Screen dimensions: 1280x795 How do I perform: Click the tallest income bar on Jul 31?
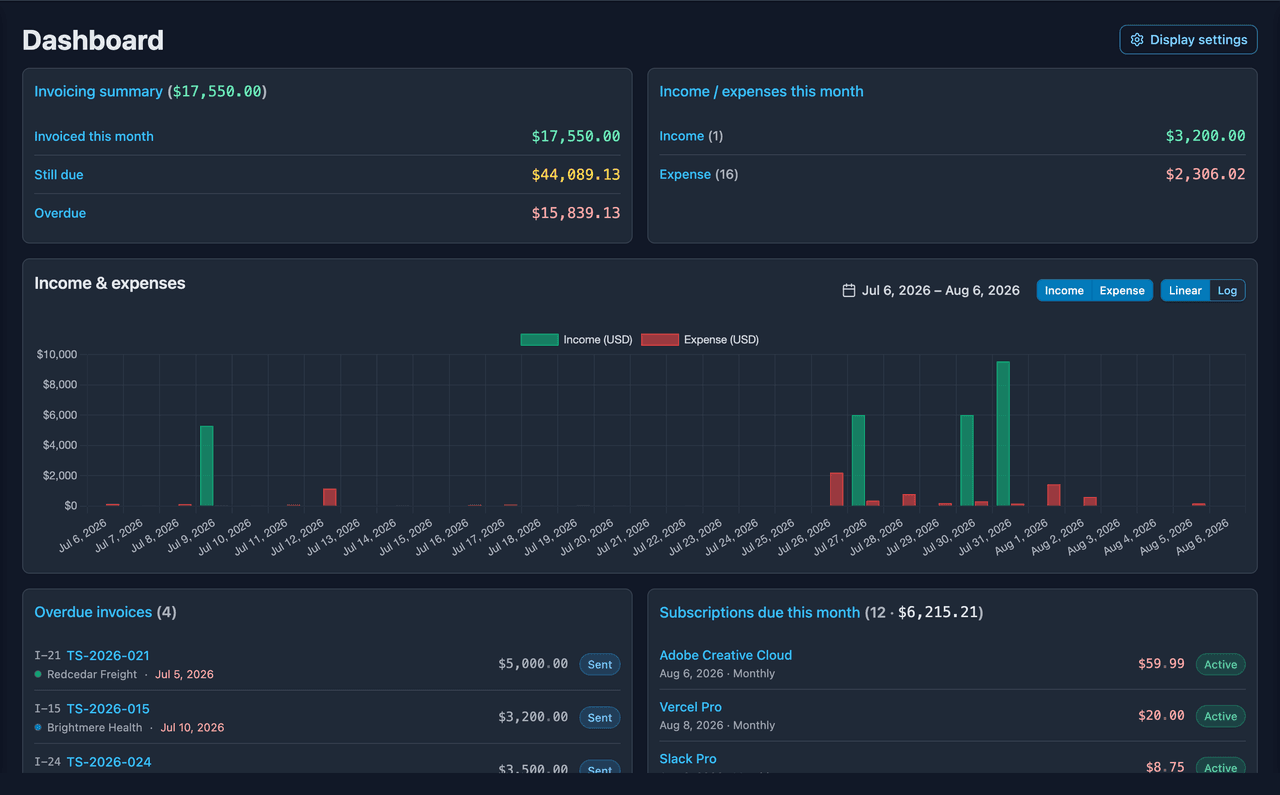pos(1003,434)
